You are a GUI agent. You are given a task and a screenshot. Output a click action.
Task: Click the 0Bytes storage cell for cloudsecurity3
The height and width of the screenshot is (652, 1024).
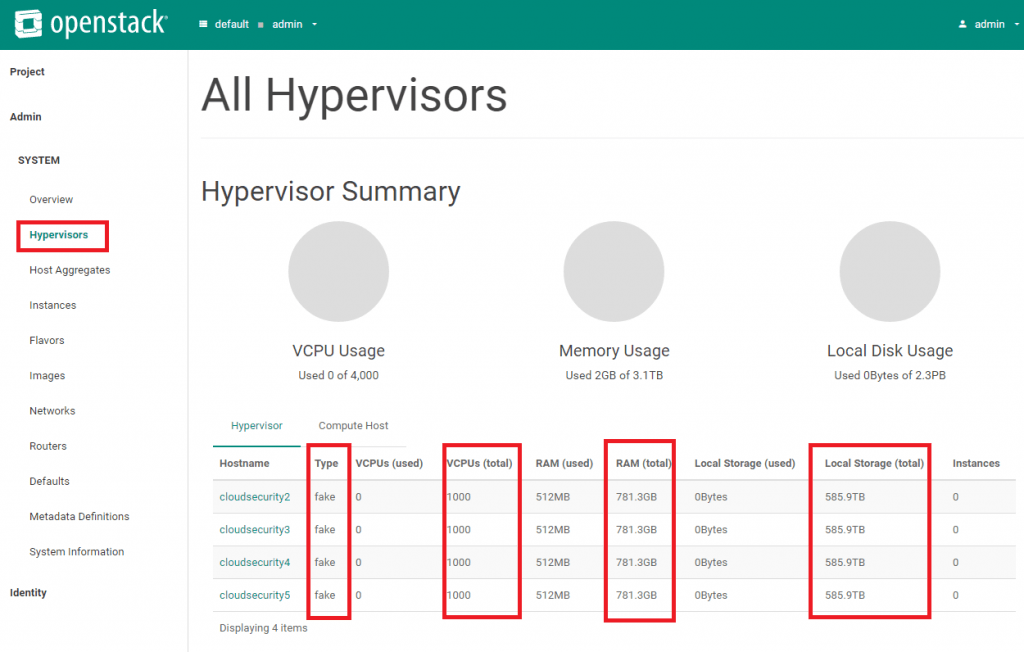point(711,530)
